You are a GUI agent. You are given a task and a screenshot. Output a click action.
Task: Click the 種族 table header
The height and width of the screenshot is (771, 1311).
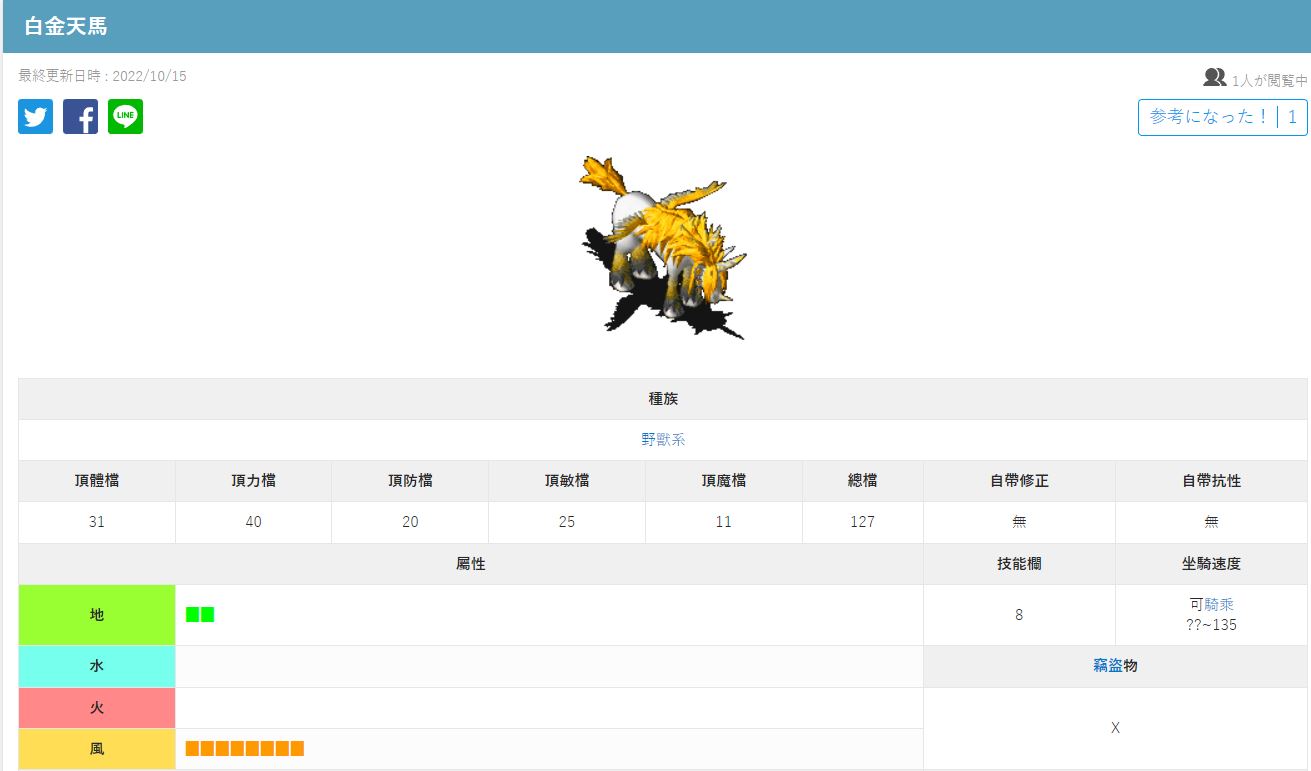point(663,398)
